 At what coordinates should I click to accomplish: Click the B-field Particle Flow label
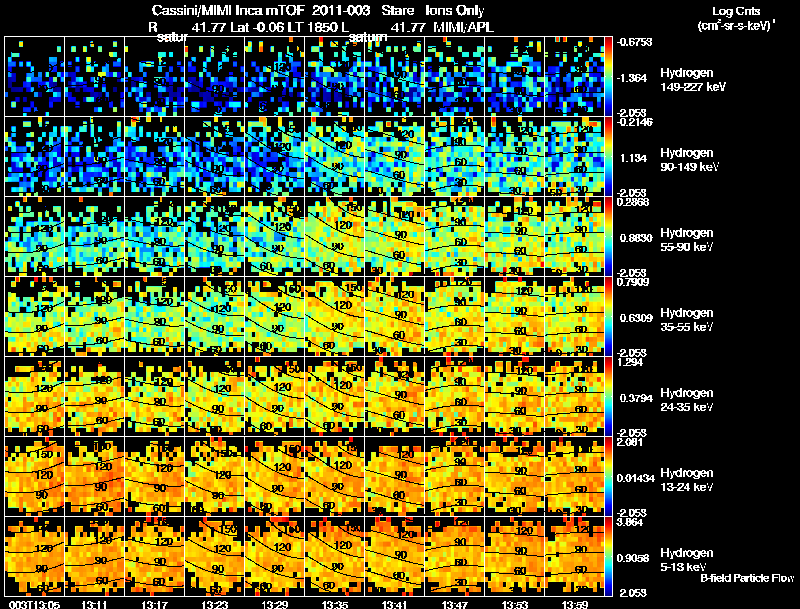(747, 578)
